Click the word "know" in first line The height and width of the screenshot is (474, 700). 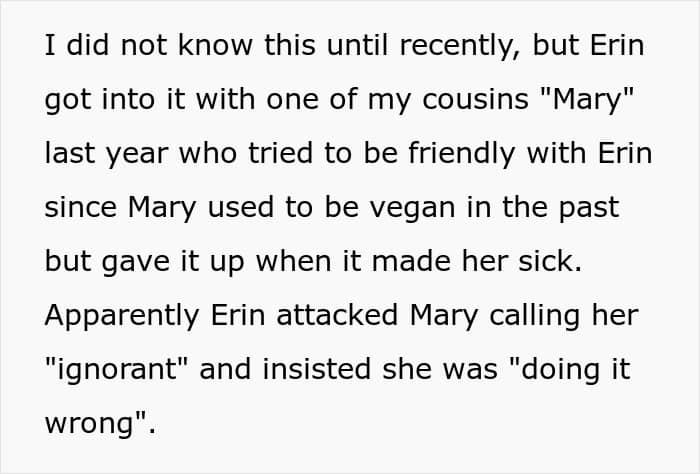(216, 45)
